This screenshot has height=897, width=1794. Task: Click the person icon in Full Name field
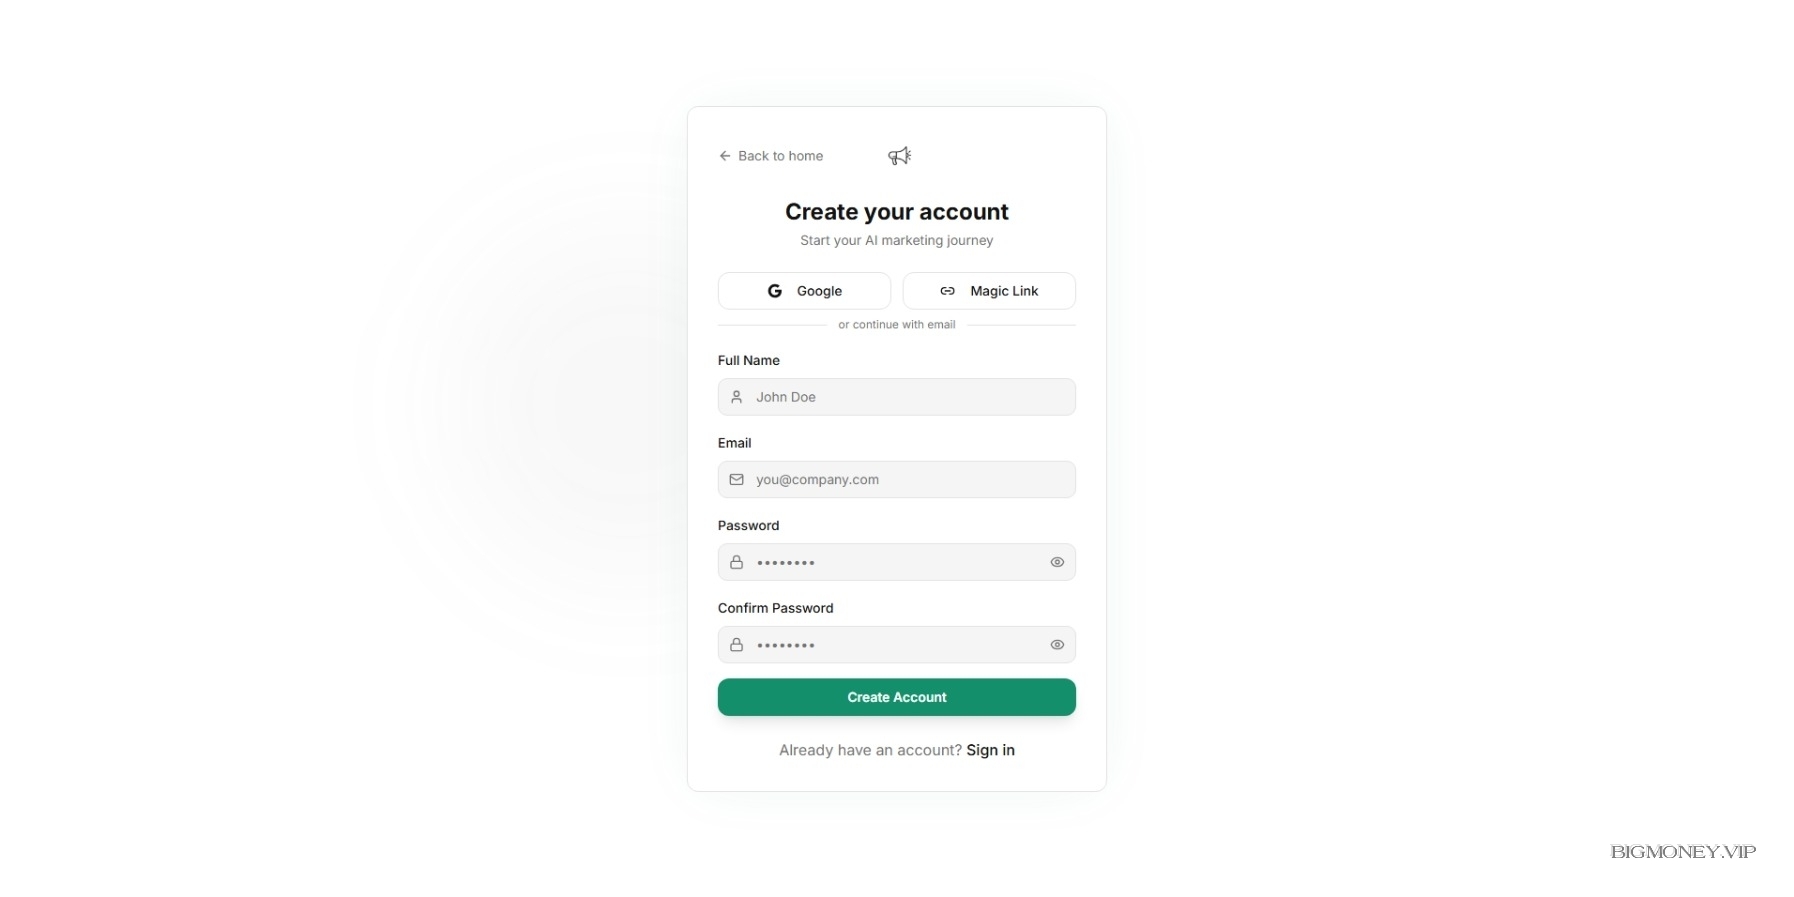tap(737, 397)
